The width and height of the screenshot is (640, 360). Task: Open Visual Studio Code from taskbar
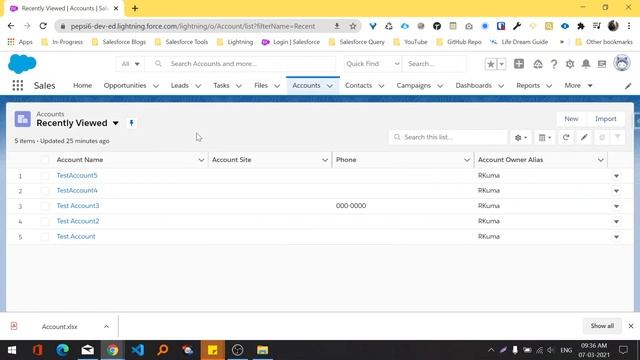pos(138,350)
